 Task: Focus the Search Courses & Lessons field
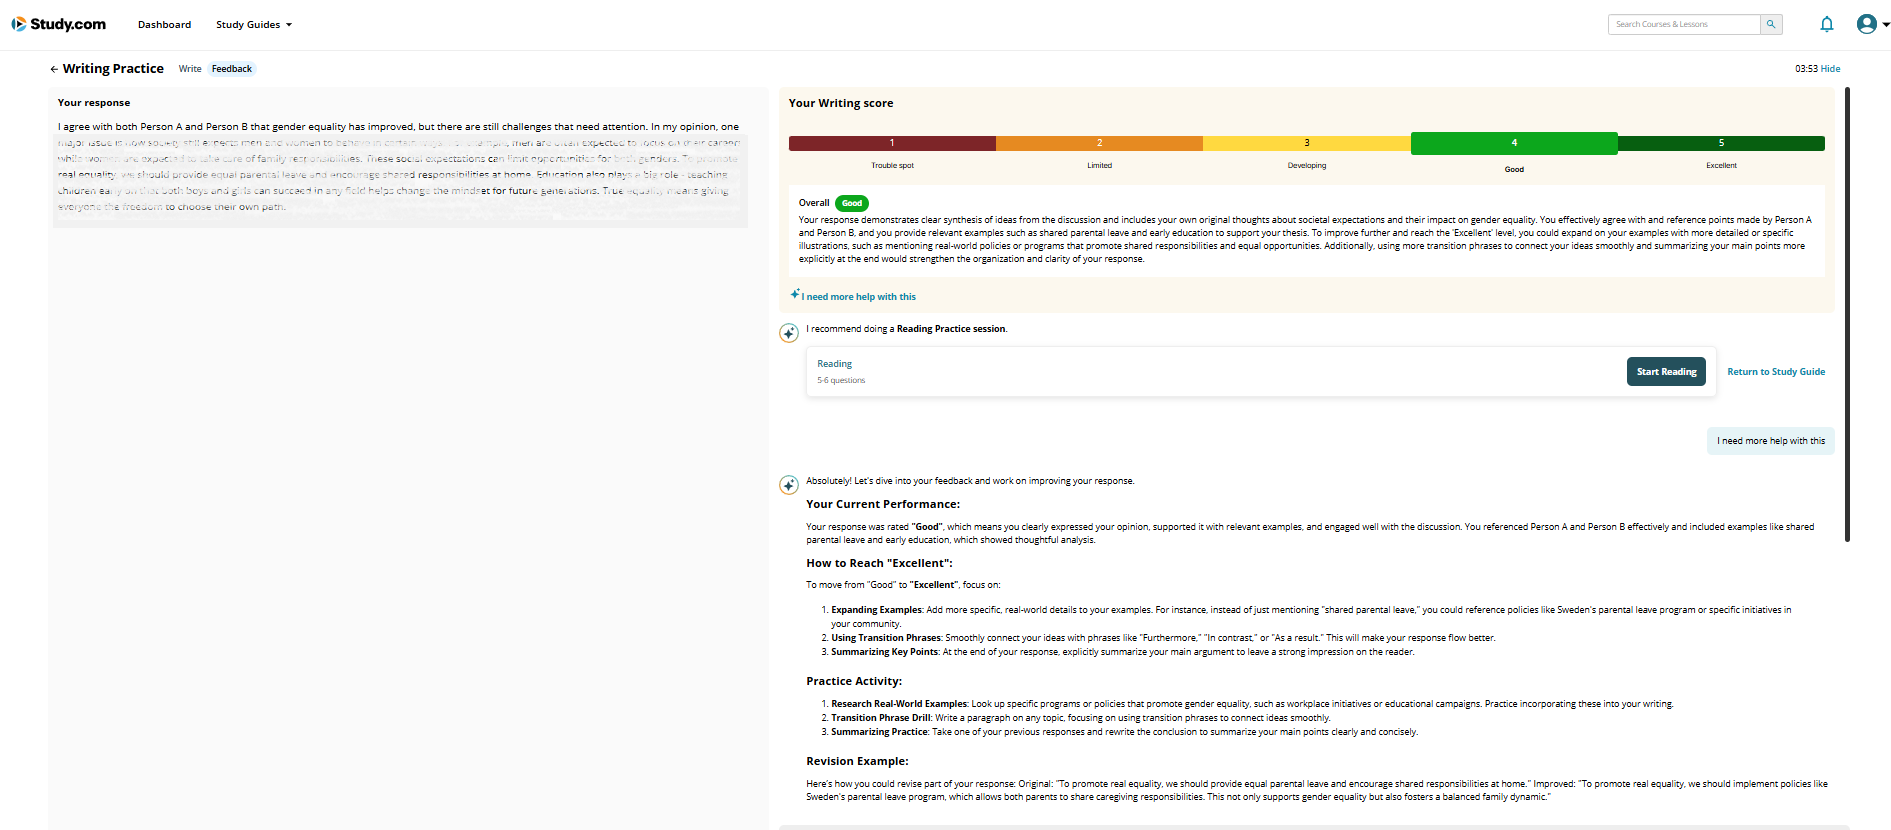point(1684,24)
